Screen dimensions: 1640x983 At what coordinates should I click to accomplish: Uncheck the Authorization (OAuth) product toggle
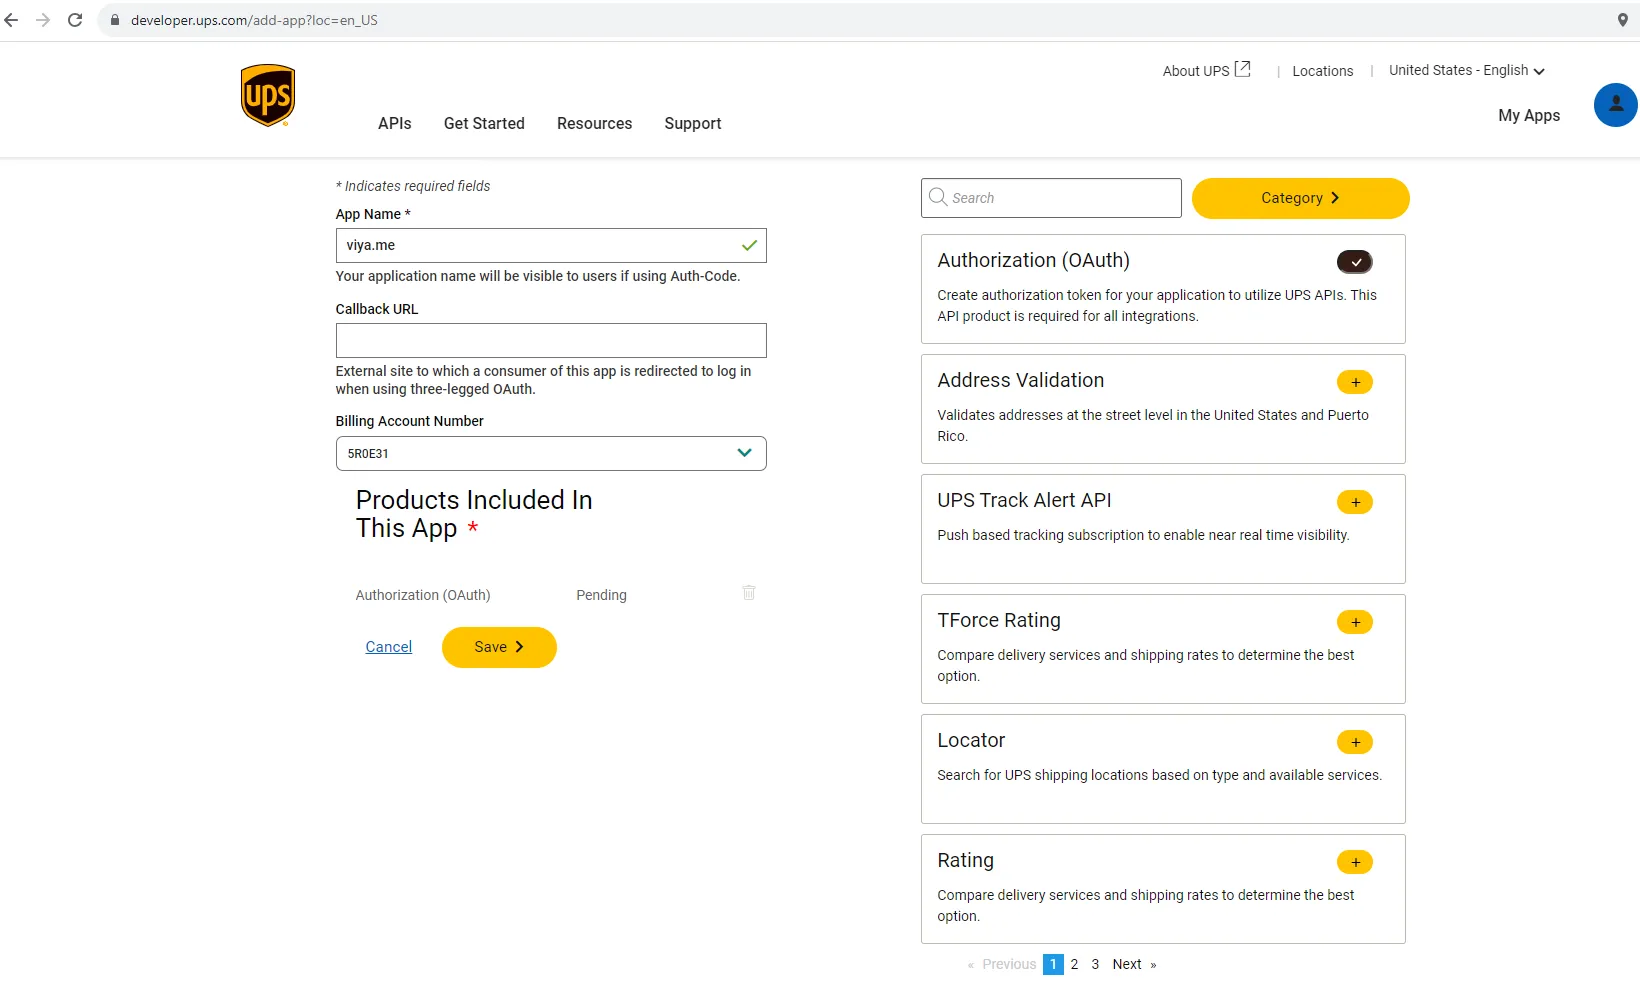[x=1354, y=262]
